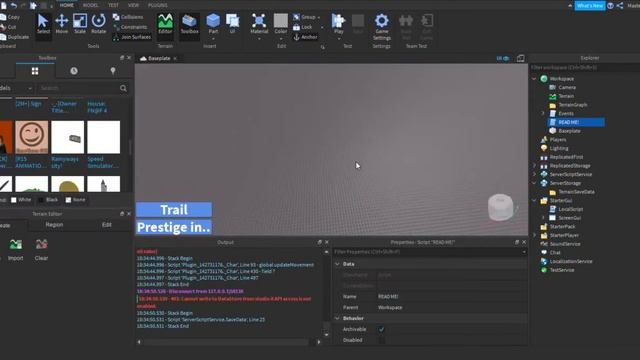The image size is (640, 360).
Task: Activate the Scale tool
Action: [80, 24]
